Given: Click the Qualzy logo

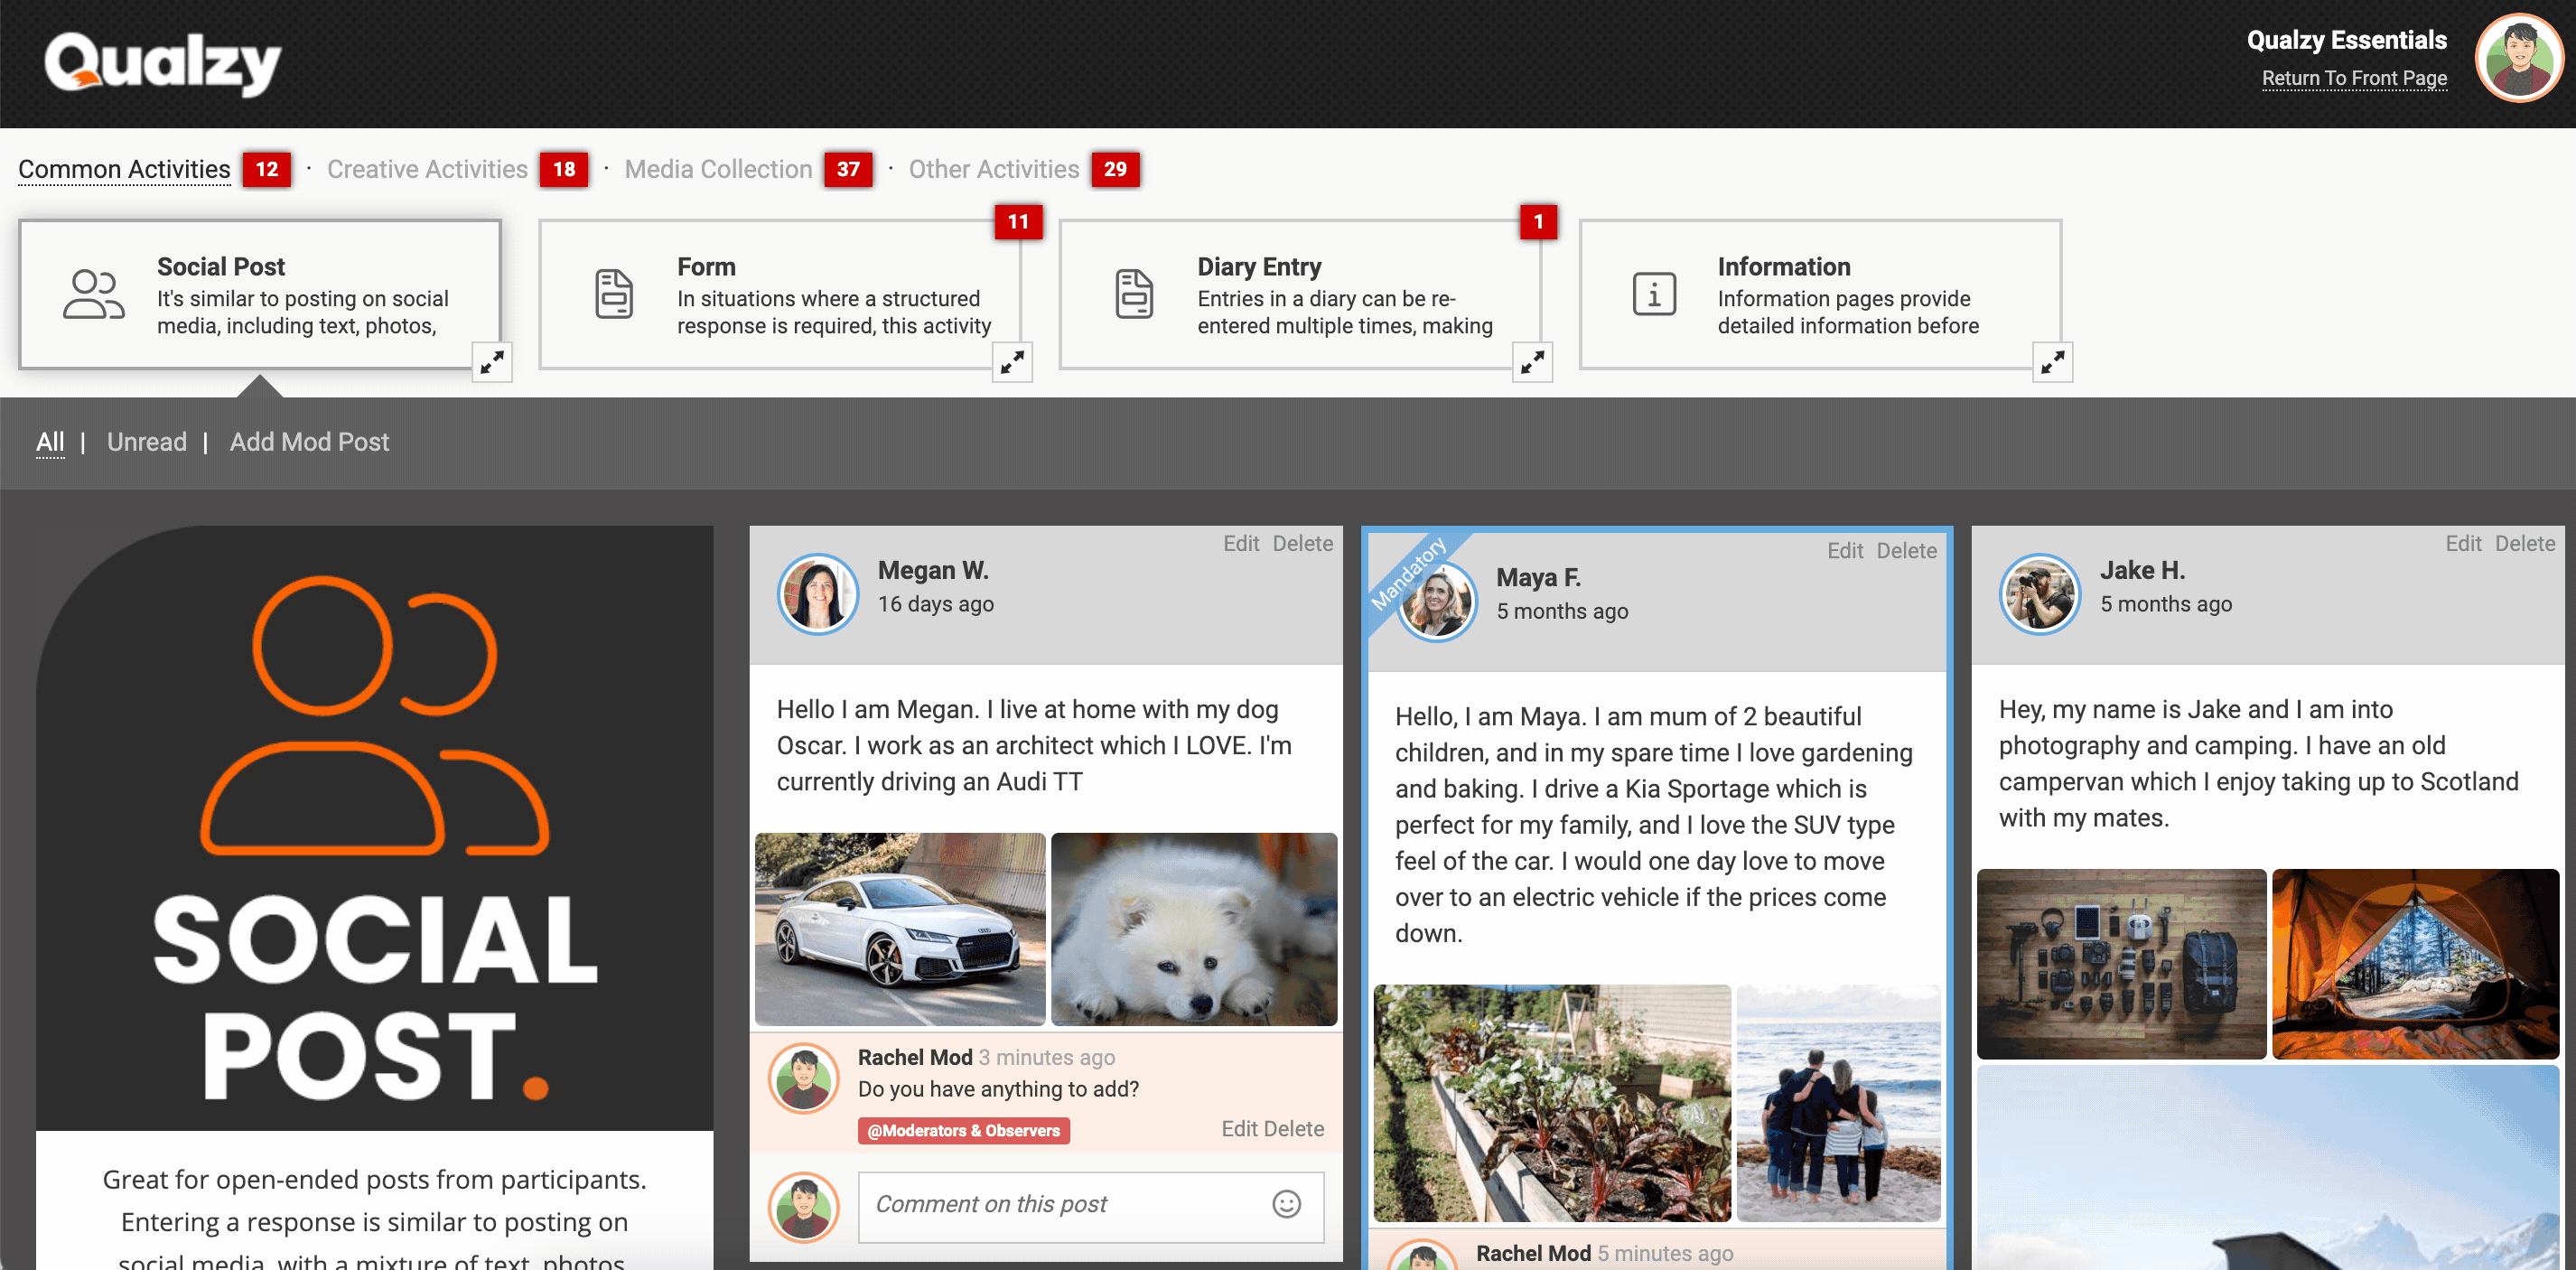Looking at the screenshot, I should pos(162,64).
